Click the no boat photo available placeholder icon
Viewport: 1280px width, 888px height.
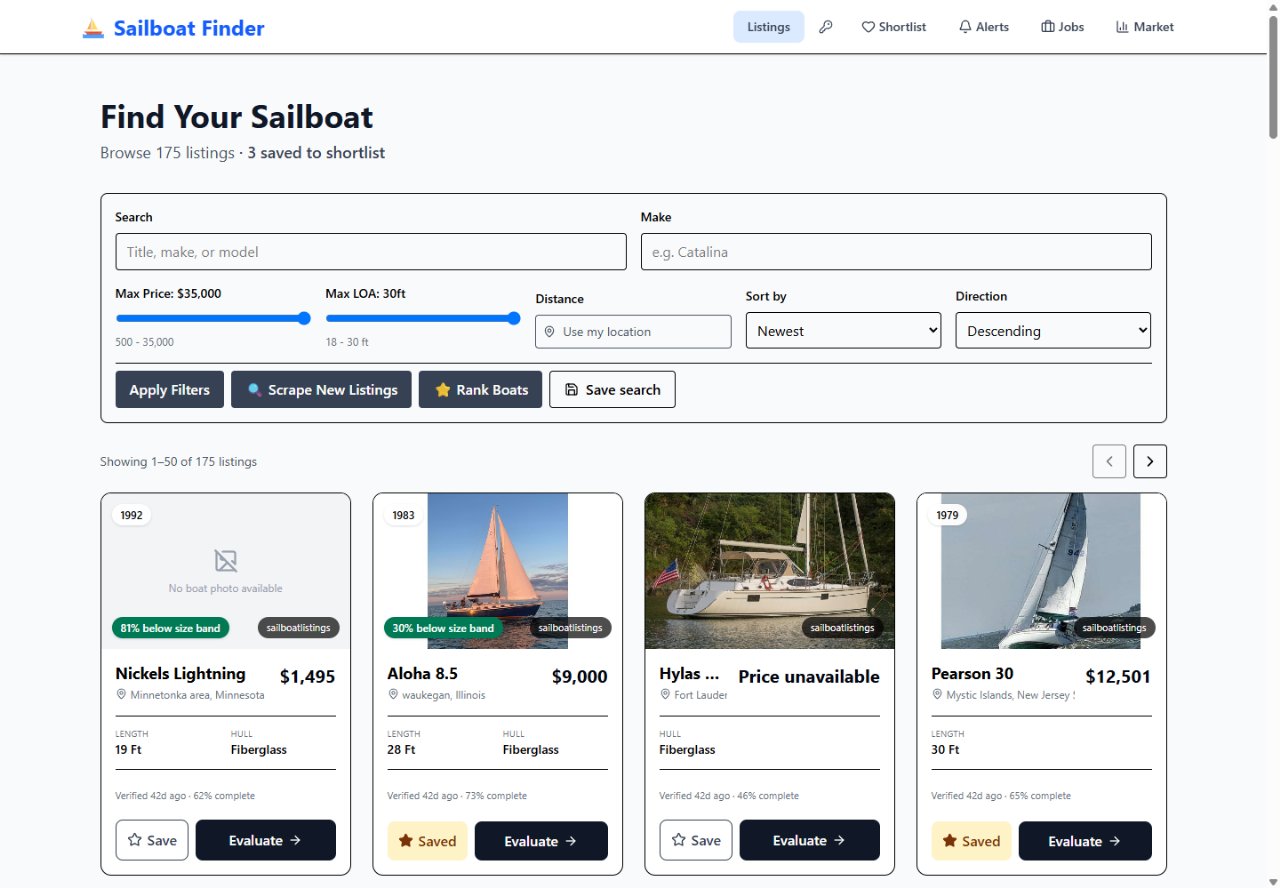tap(226, 560)
